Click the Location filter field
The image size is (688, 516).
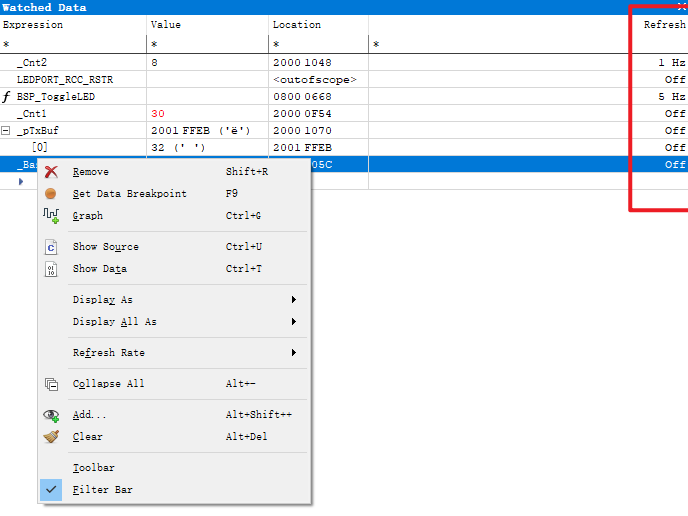319,44
